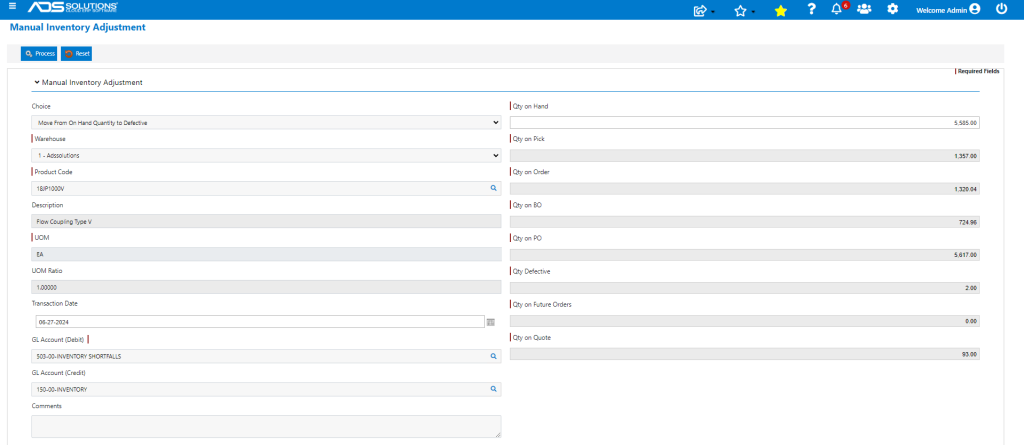This screenshot has width=1024, height=445.
Task: Click the admin profile avatar icon
Action: click(975, 9)
